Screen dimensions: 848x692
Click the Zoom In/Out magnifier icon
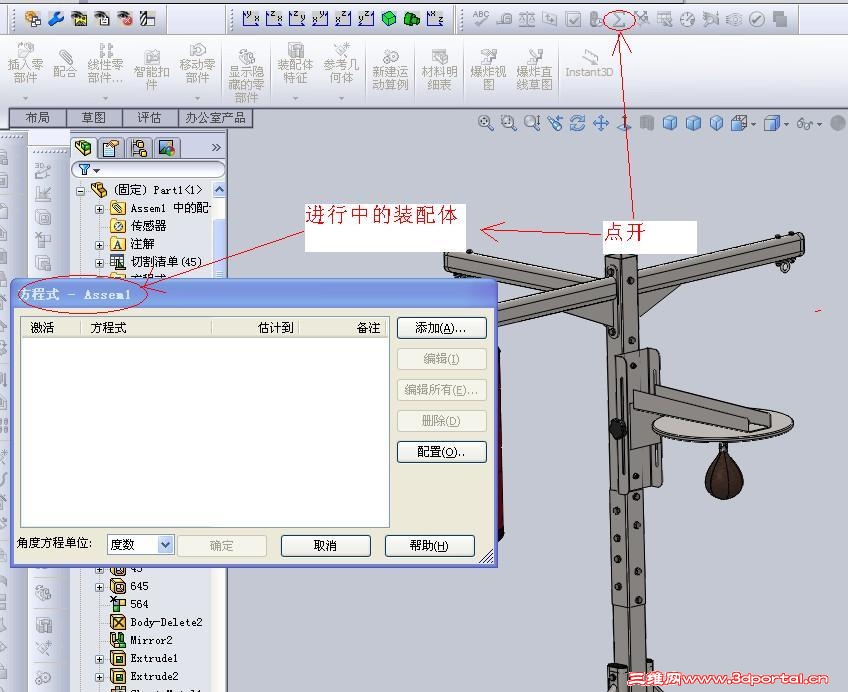coord(532,123)
